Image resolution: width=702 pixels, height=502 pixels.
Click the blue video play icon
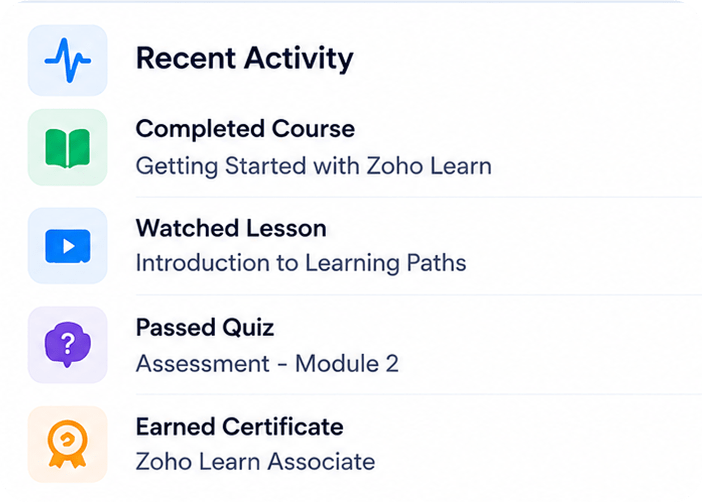pyautogui.click(x=68, y=246)
